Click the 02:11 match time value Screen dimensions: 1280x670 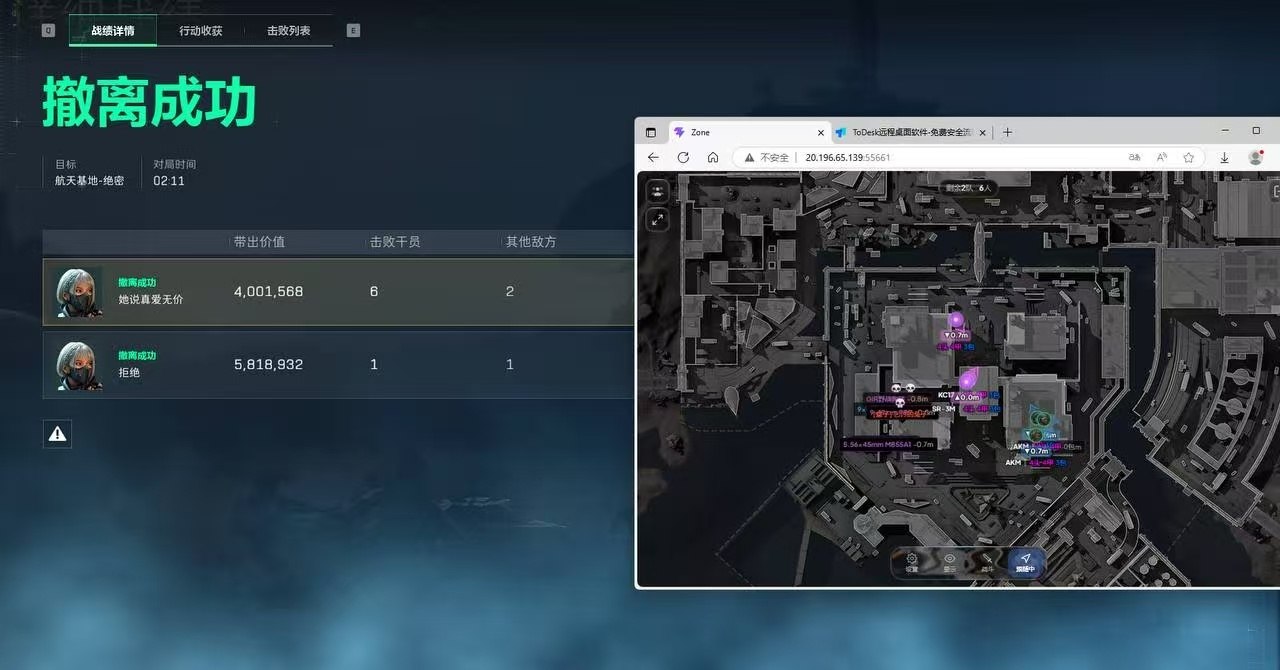(169, 181)
